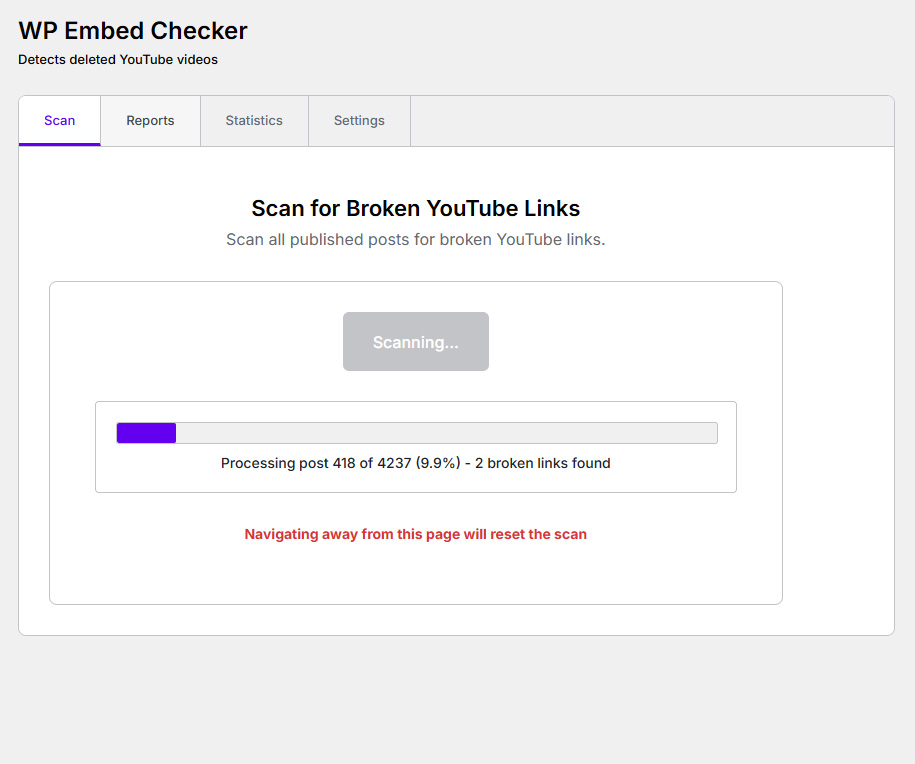
Task: Click the 'Scan for Broken YouTube Links' heading
Action: tap(415, 208)
